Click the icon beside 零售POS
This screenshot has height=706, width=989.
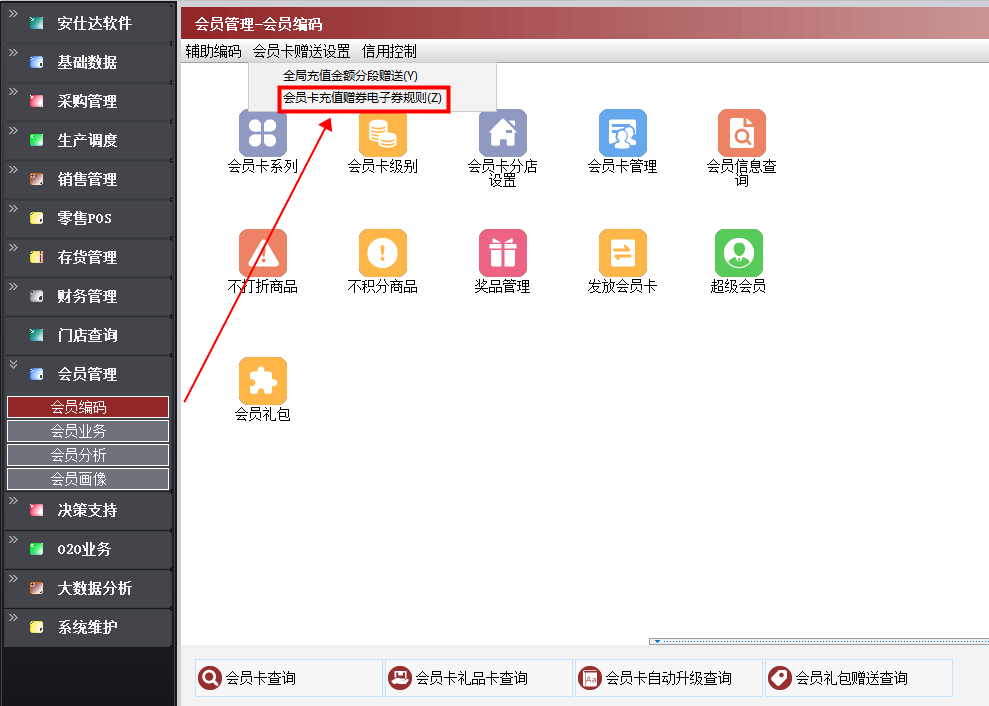[37, 218]
